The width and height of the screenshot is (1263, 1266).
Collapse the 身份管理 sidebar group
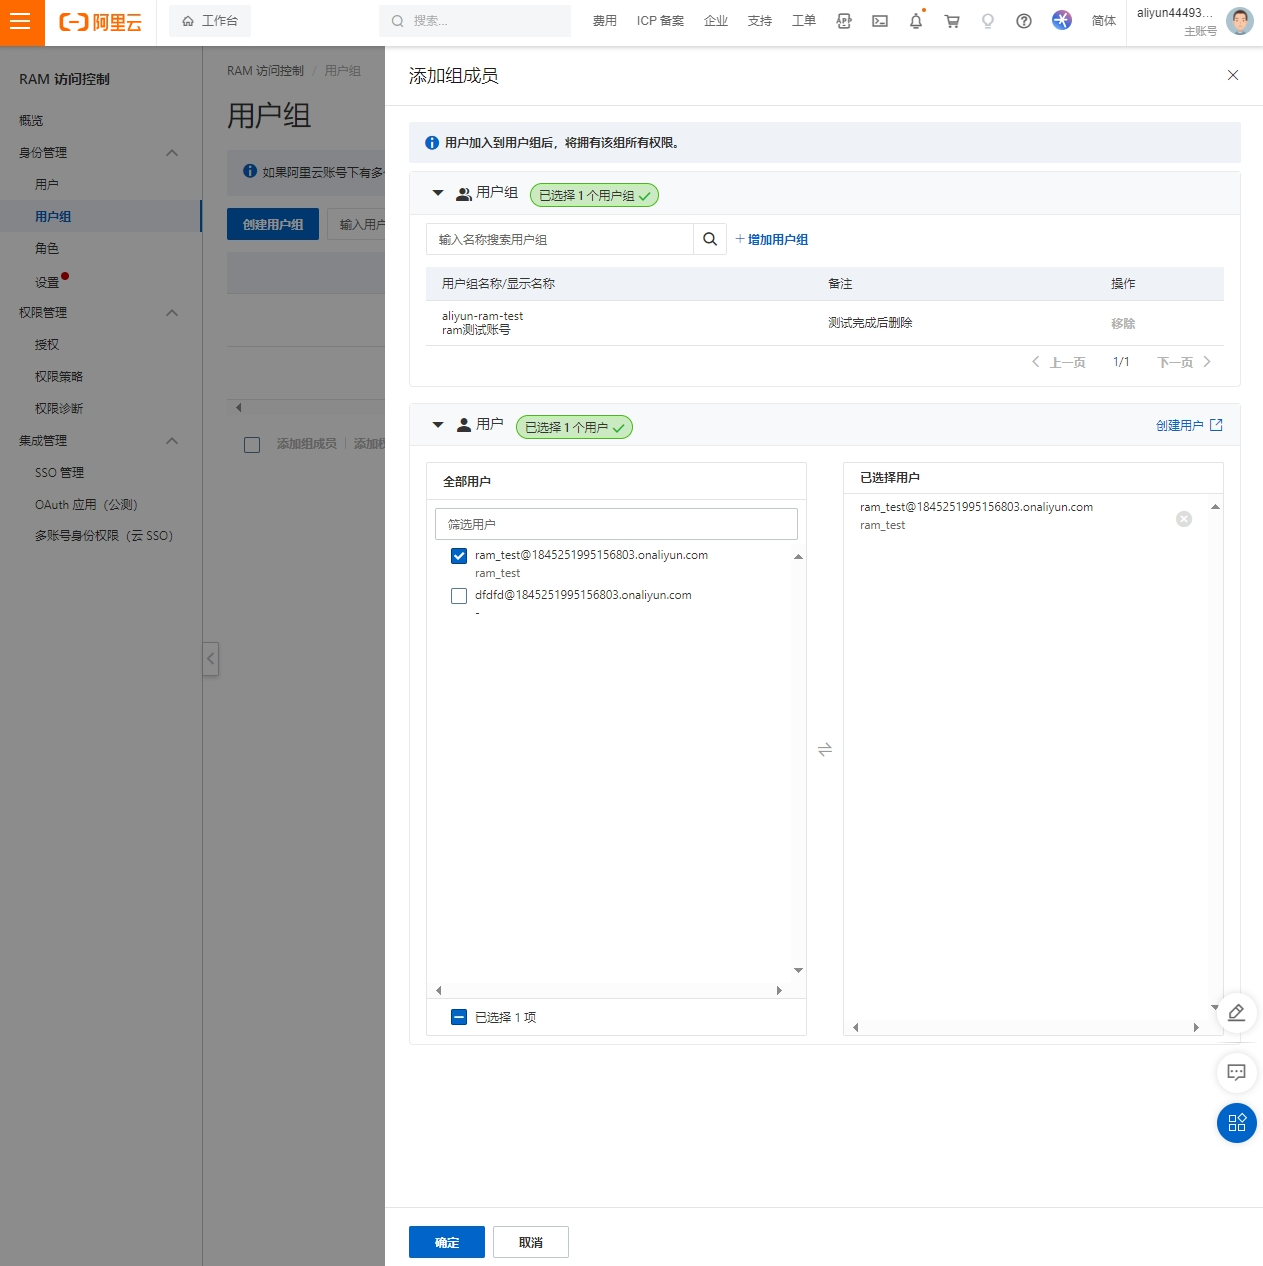pyautogui.click(x=171, y=153)
